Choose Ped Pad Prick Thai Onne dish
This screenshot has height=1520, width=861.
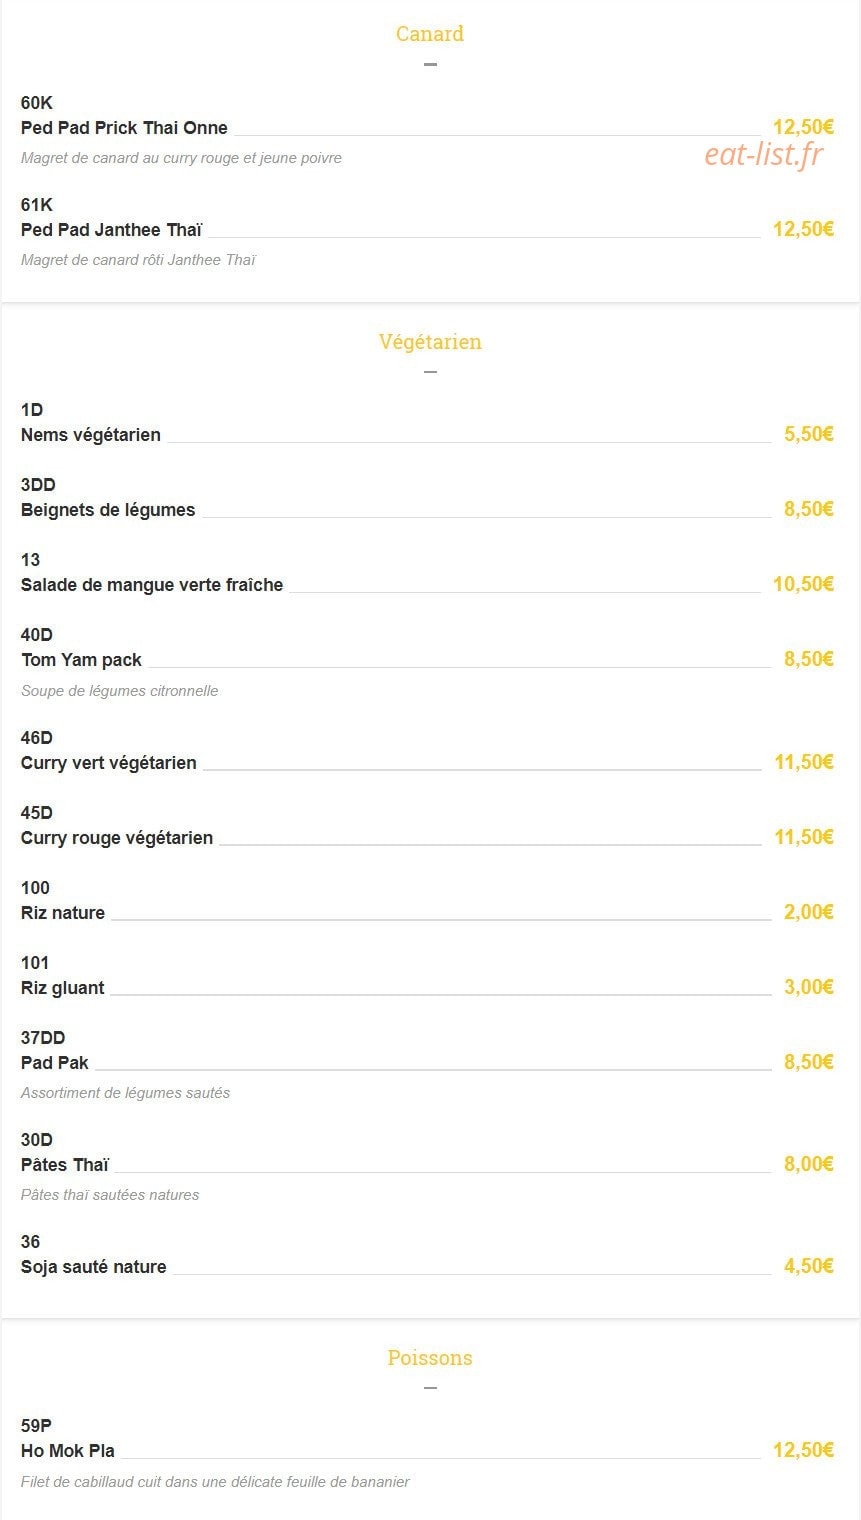coord(124,128)
